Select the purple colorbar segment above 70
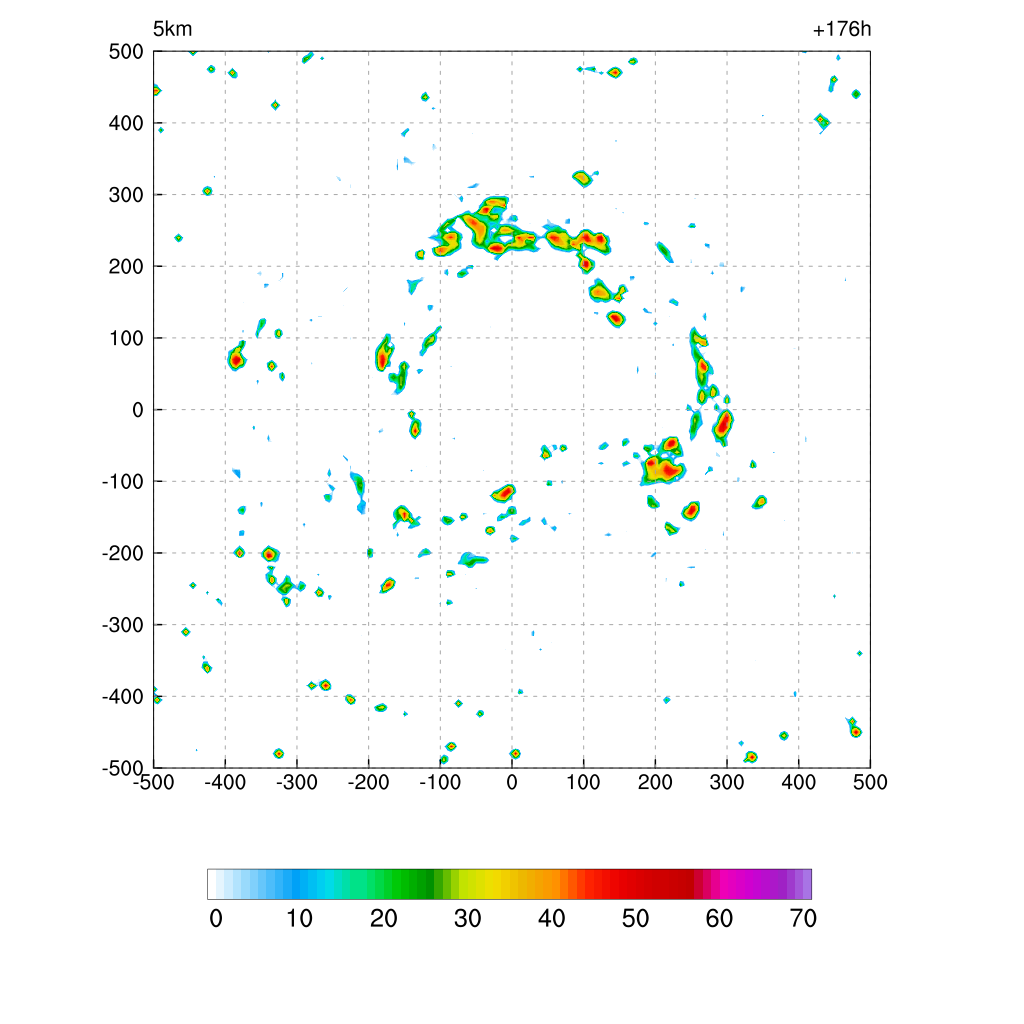The width and height of the screenshot is (1024, 1024). point(799,884)
